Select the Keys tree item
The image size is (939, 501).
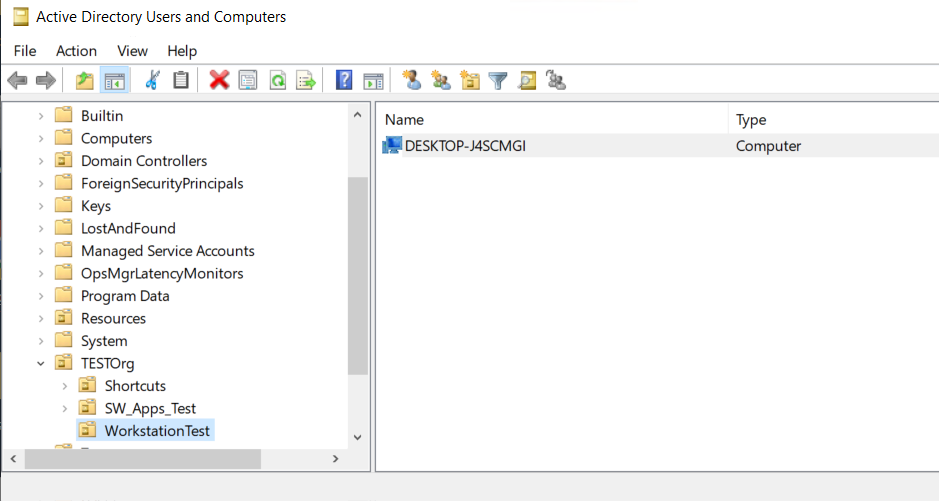pyautogui.click(x=96, y=206)
